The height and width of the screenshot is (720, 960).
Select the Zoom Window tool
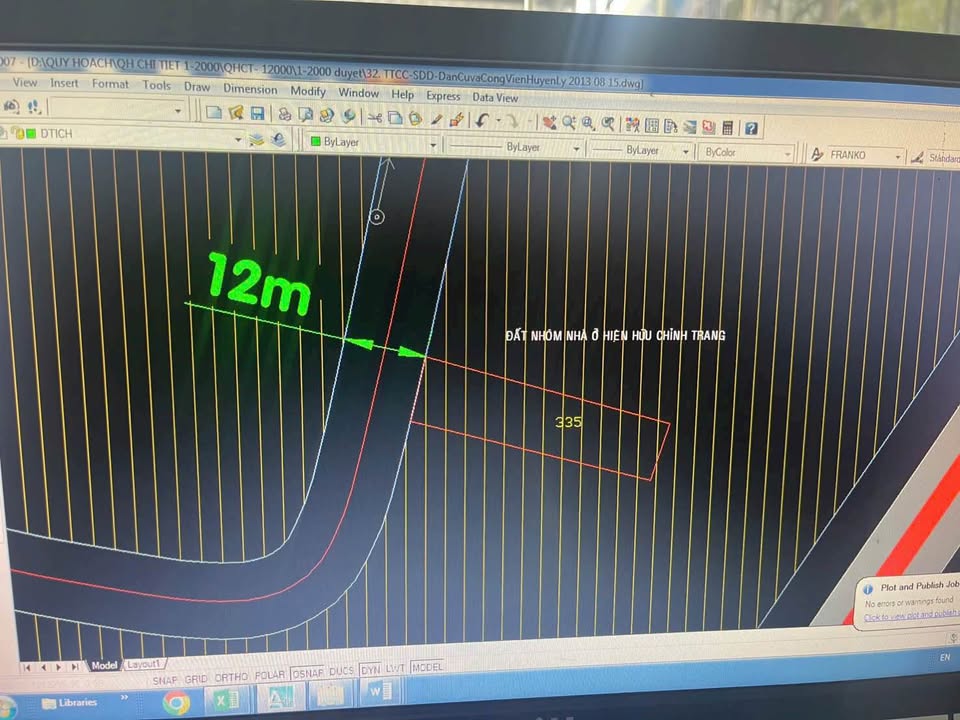586,124
